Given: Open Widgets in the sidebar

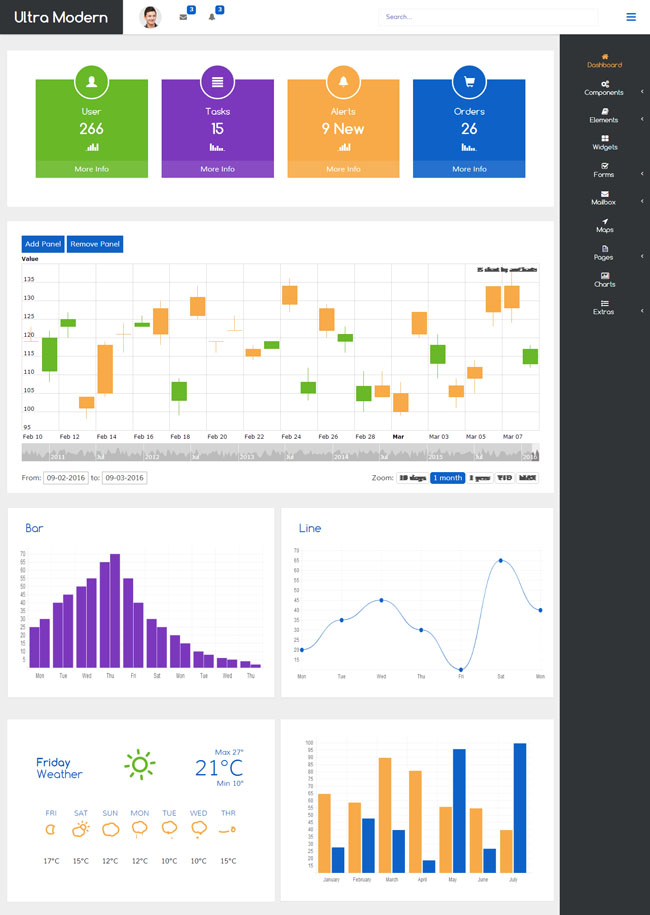Looking at the screenshot, I should click(604, 143).
